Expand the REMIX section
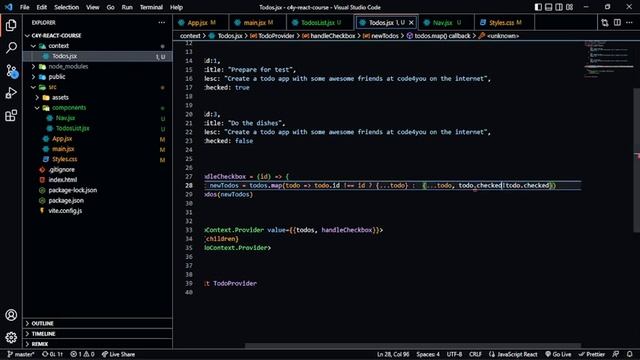 click(97, 344)
